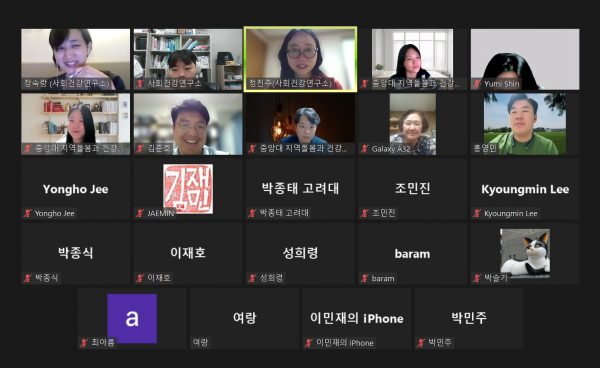Click muted mic icon on 이민재의 iPhone tile
Viewport: 600px width, 368px height.
[309, 343]
